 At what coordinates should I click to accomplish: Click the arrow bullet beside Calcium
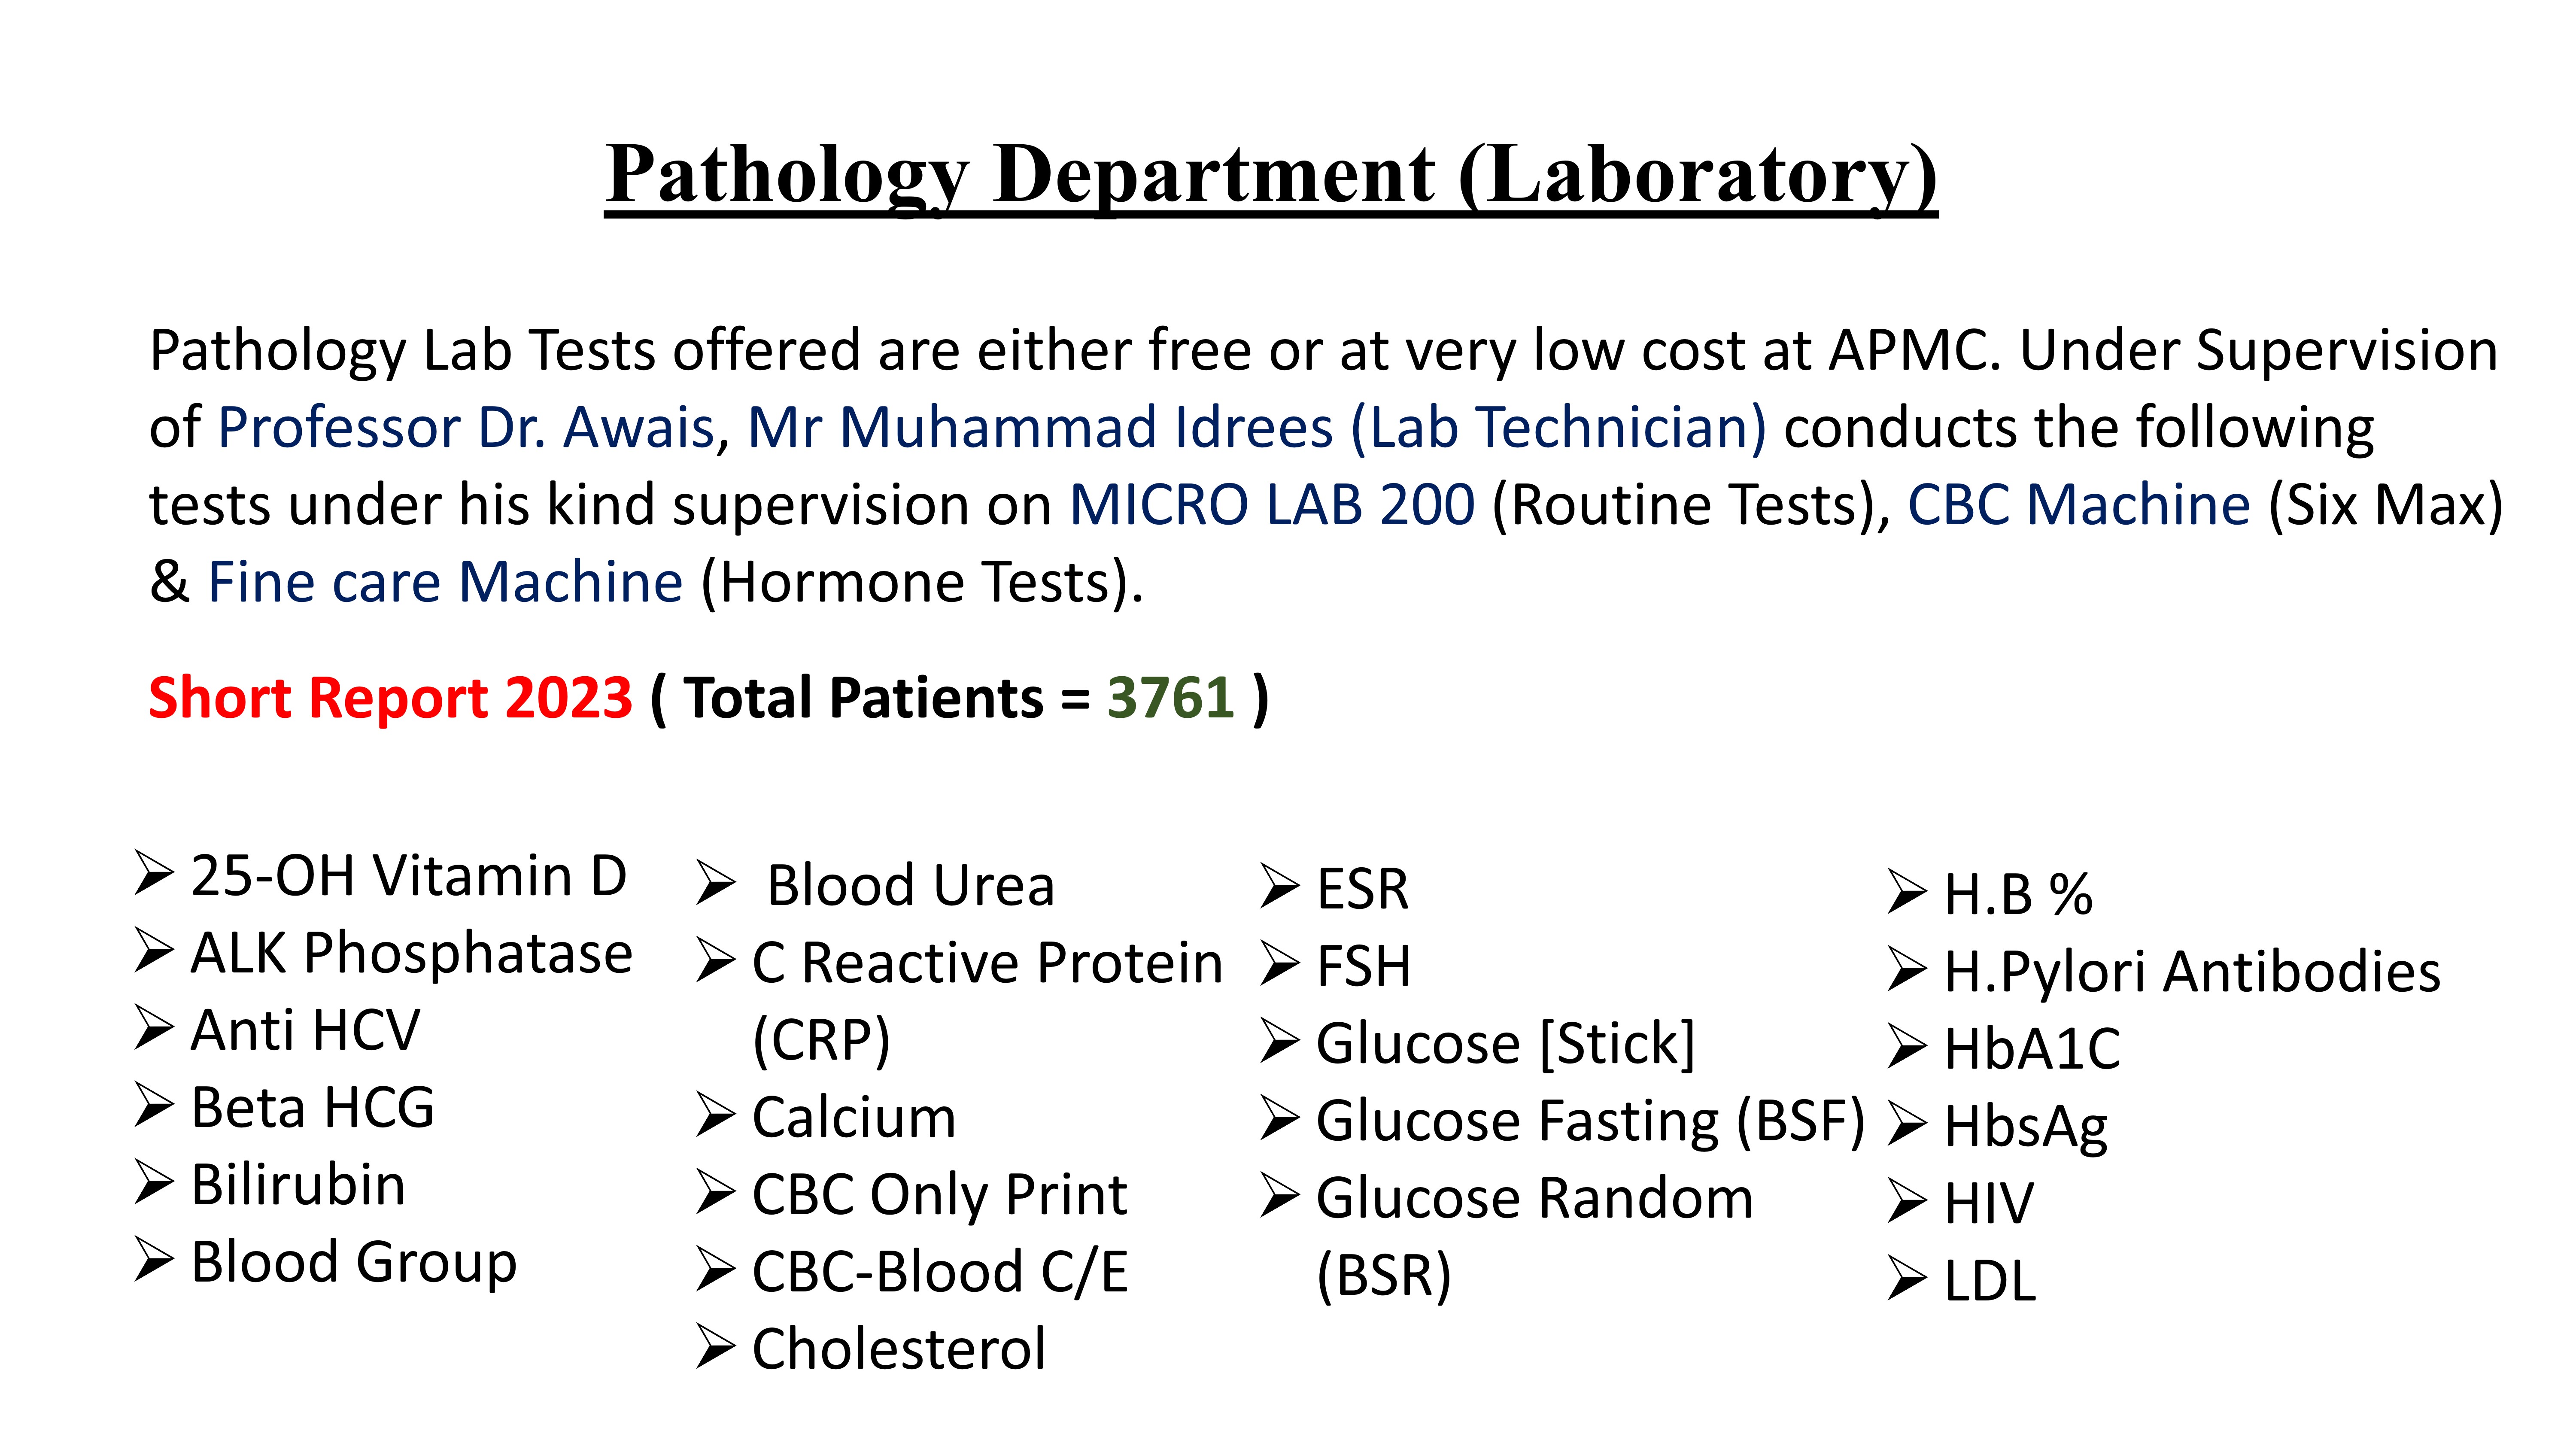click(x=716, y=1115)
